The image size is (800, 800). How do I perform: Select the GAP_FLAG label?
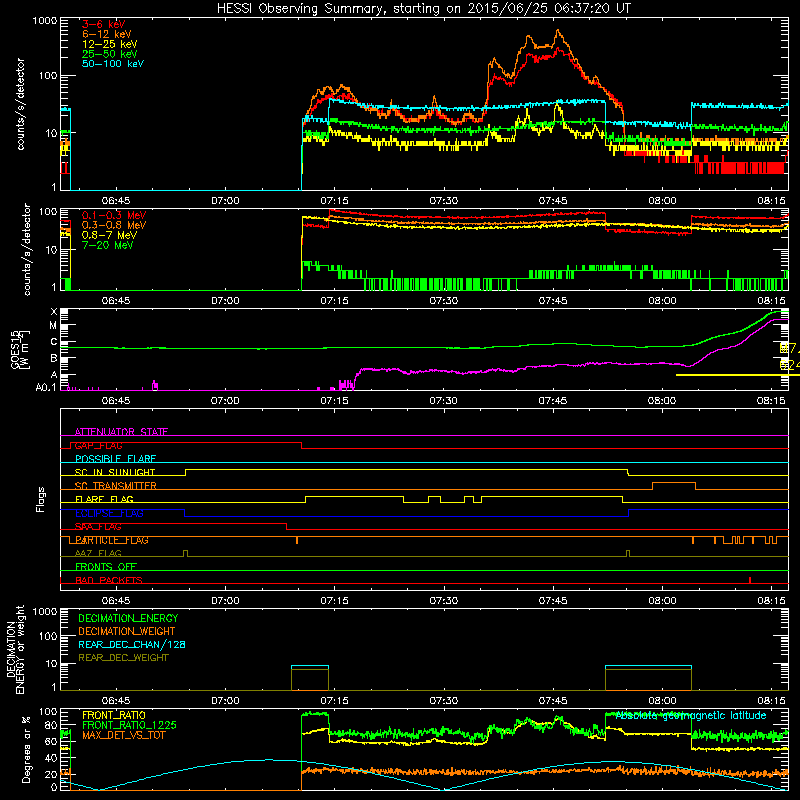pos(98,445)
